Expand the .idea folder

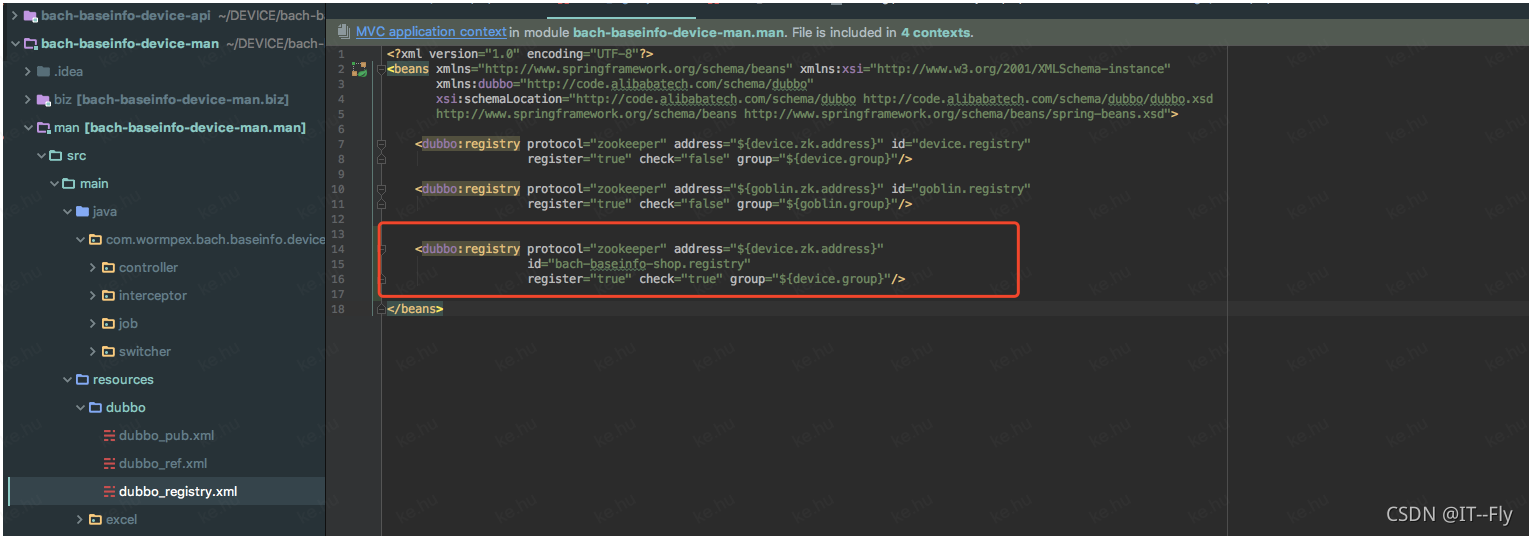[27, 72]
